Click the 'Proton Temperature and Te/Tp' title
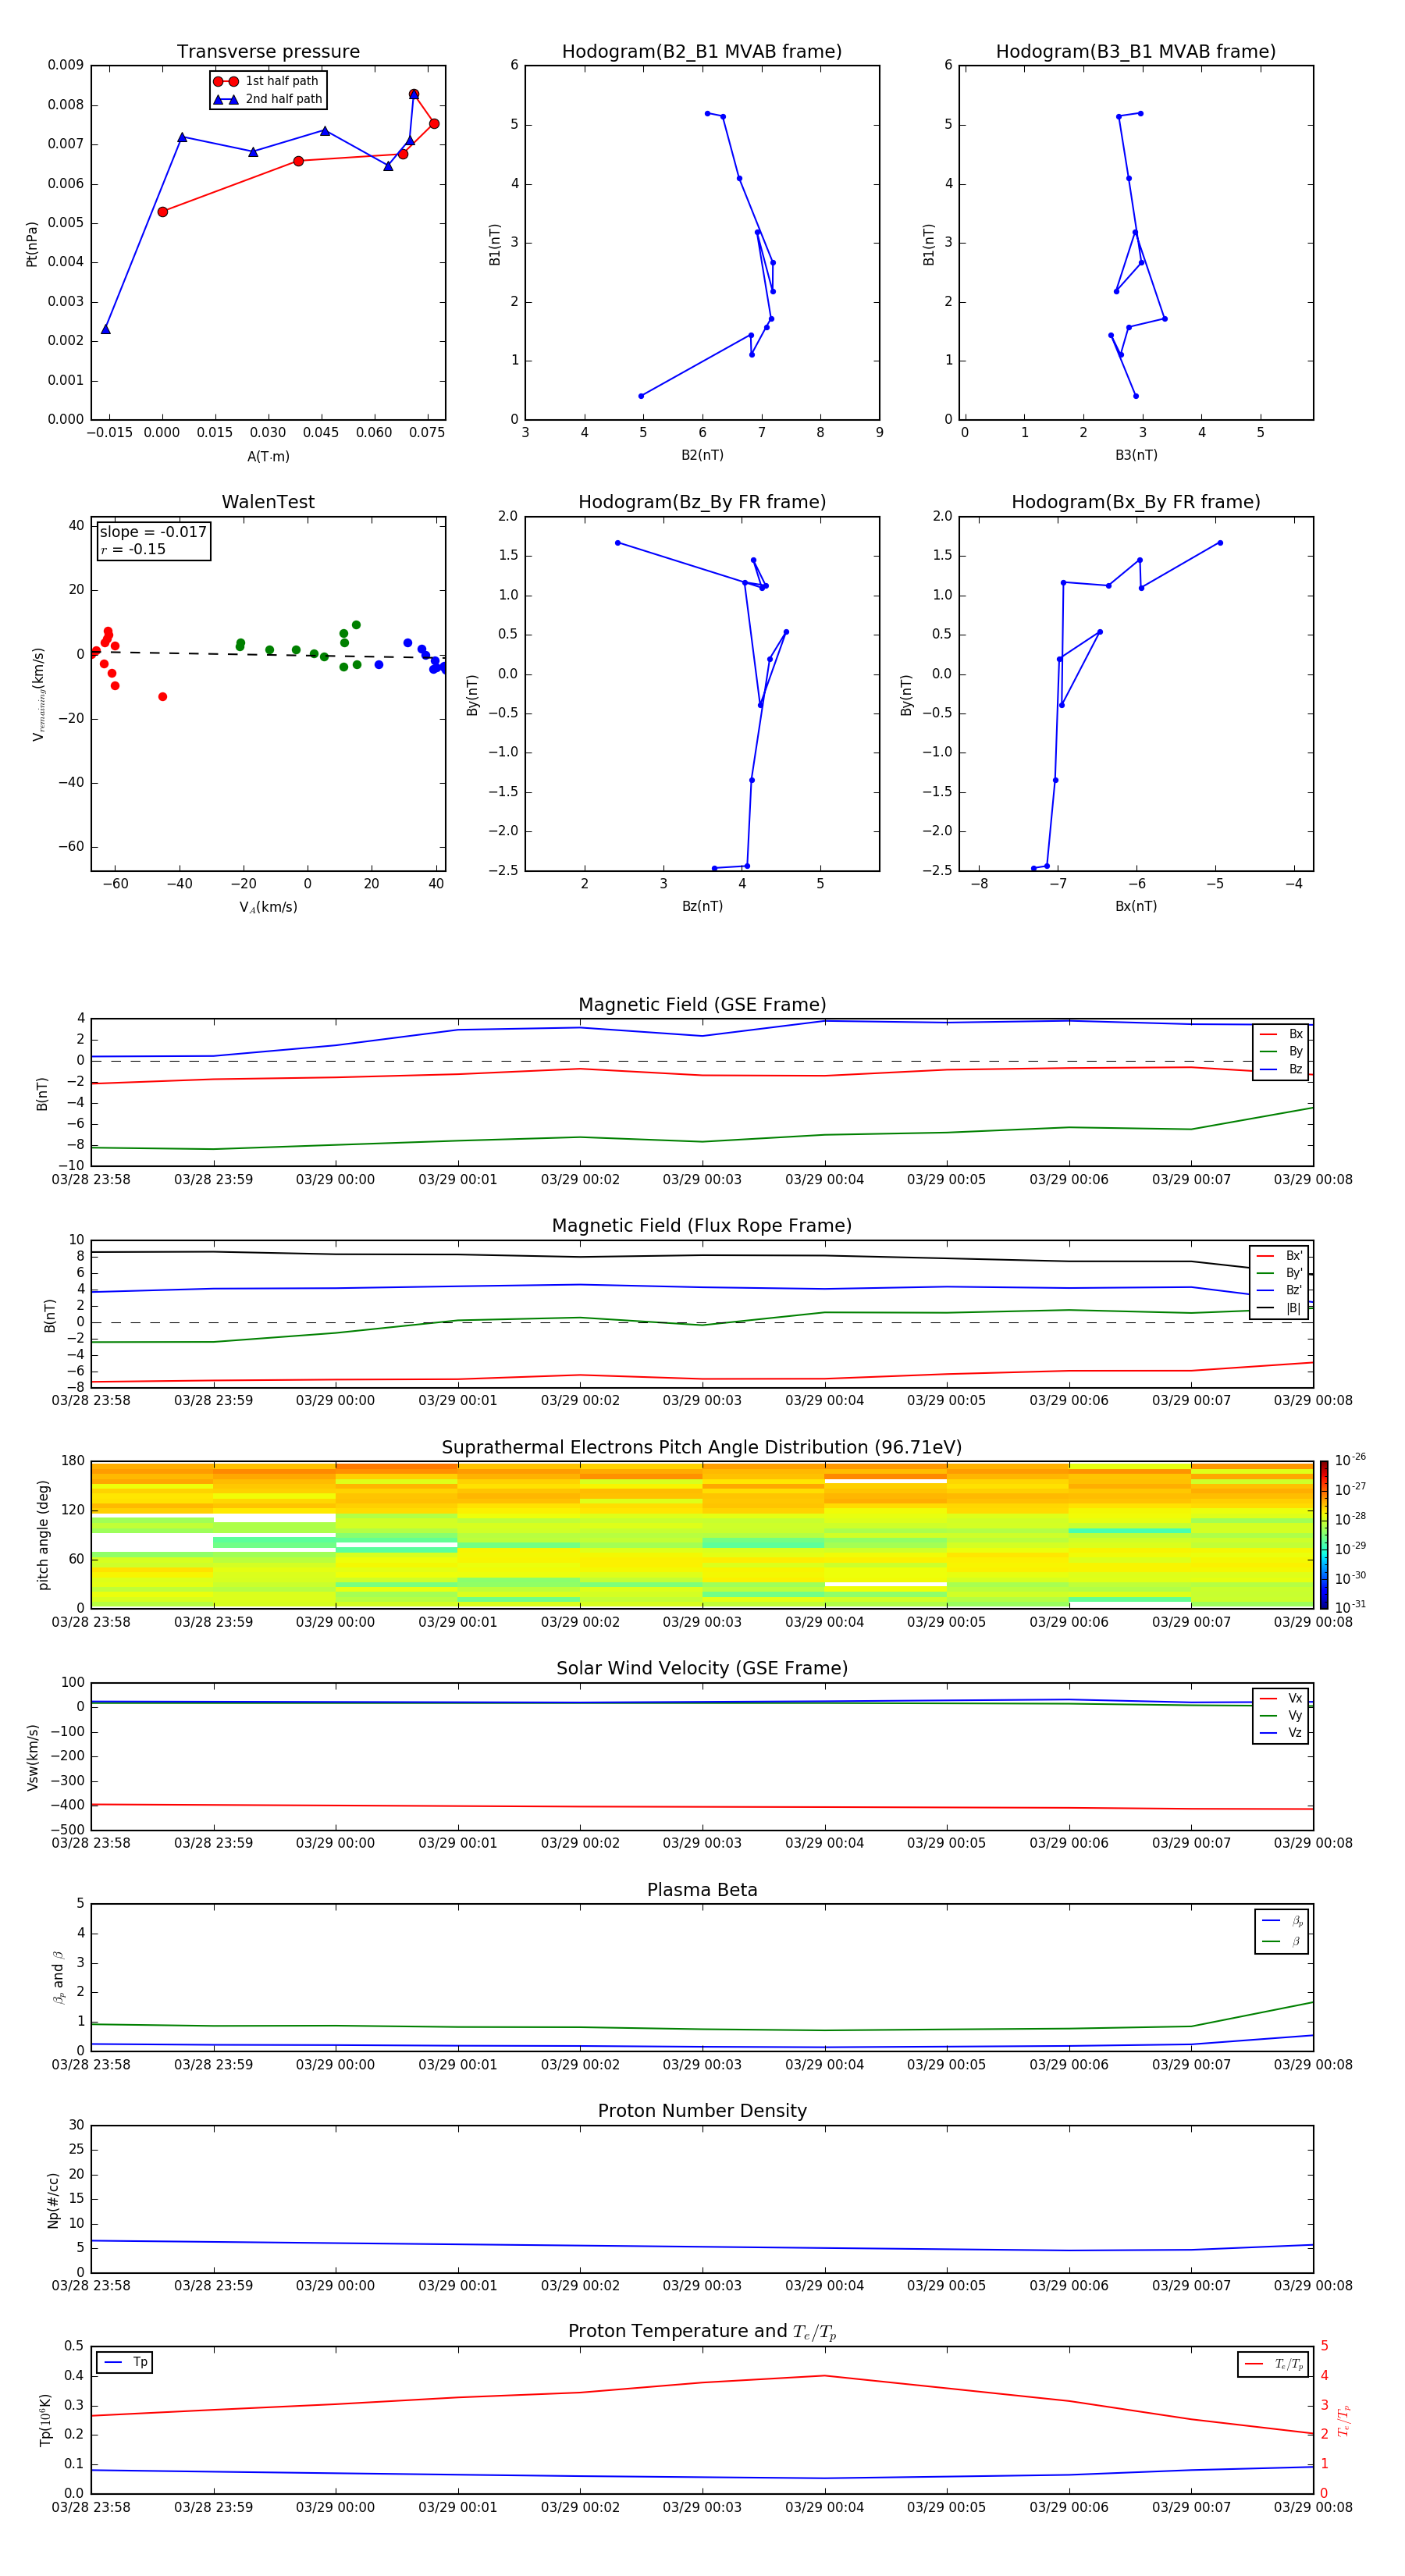This screenshot has width=1405, height=2576. [702, 2332]
